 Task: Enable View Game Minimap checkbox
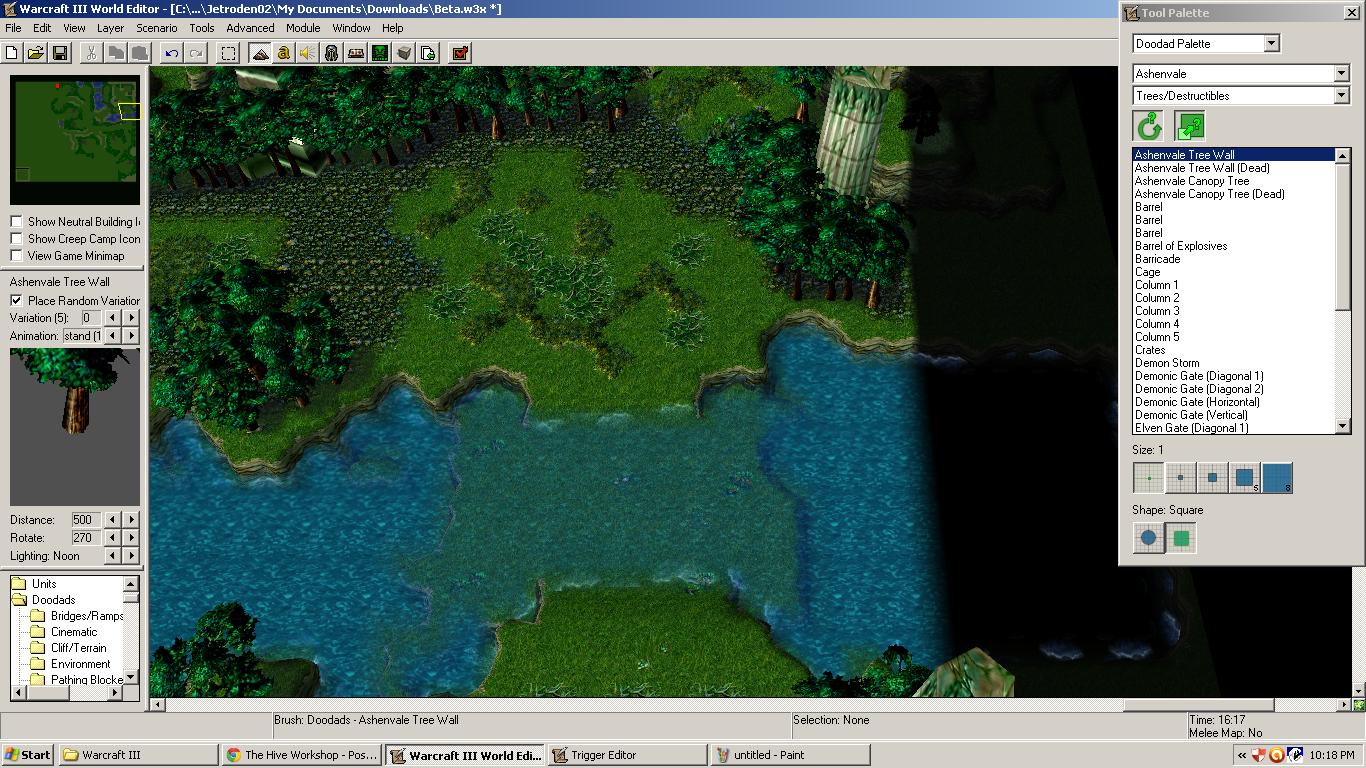17,256
